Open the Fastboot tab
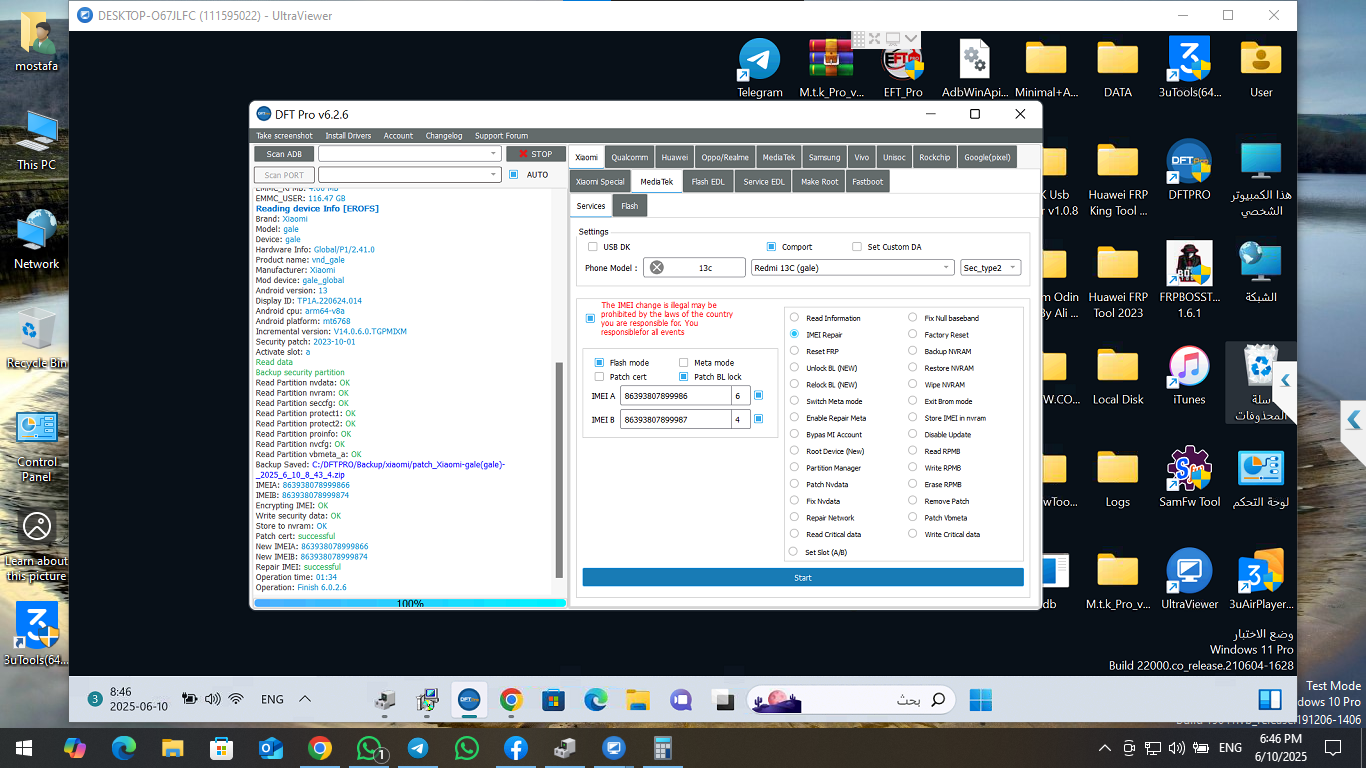The width and height of the screenshot is (1366, 768). pos(867,181)
